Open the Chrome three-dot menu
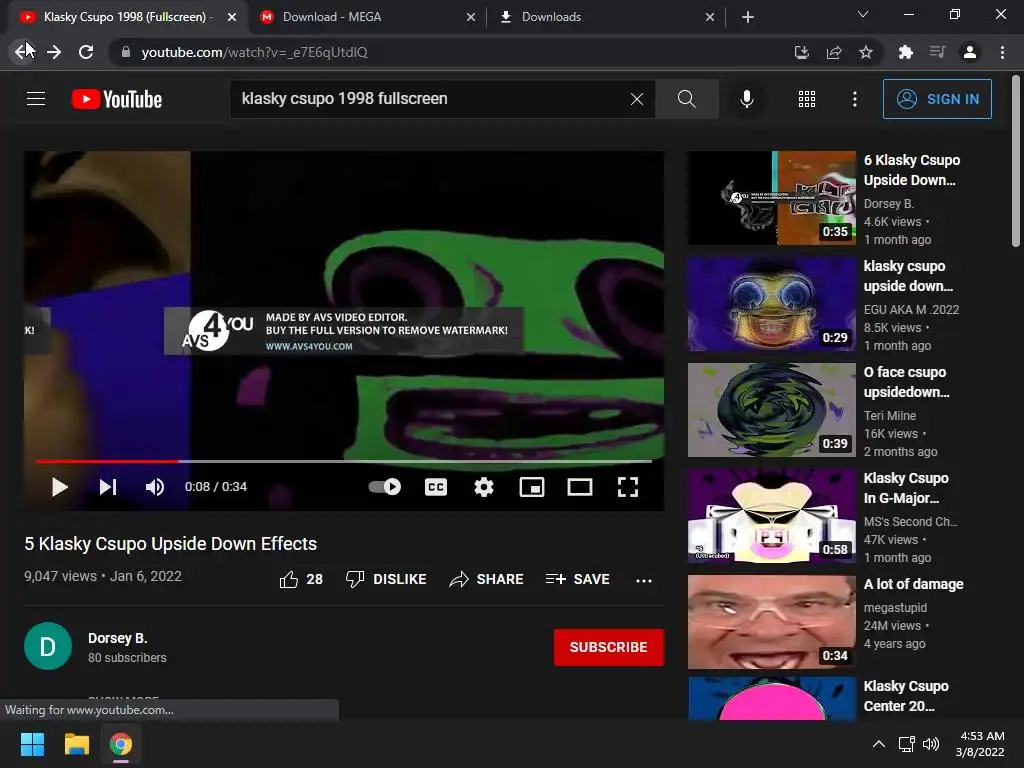Screen dimensions: 1024x768 (1002, 52)
